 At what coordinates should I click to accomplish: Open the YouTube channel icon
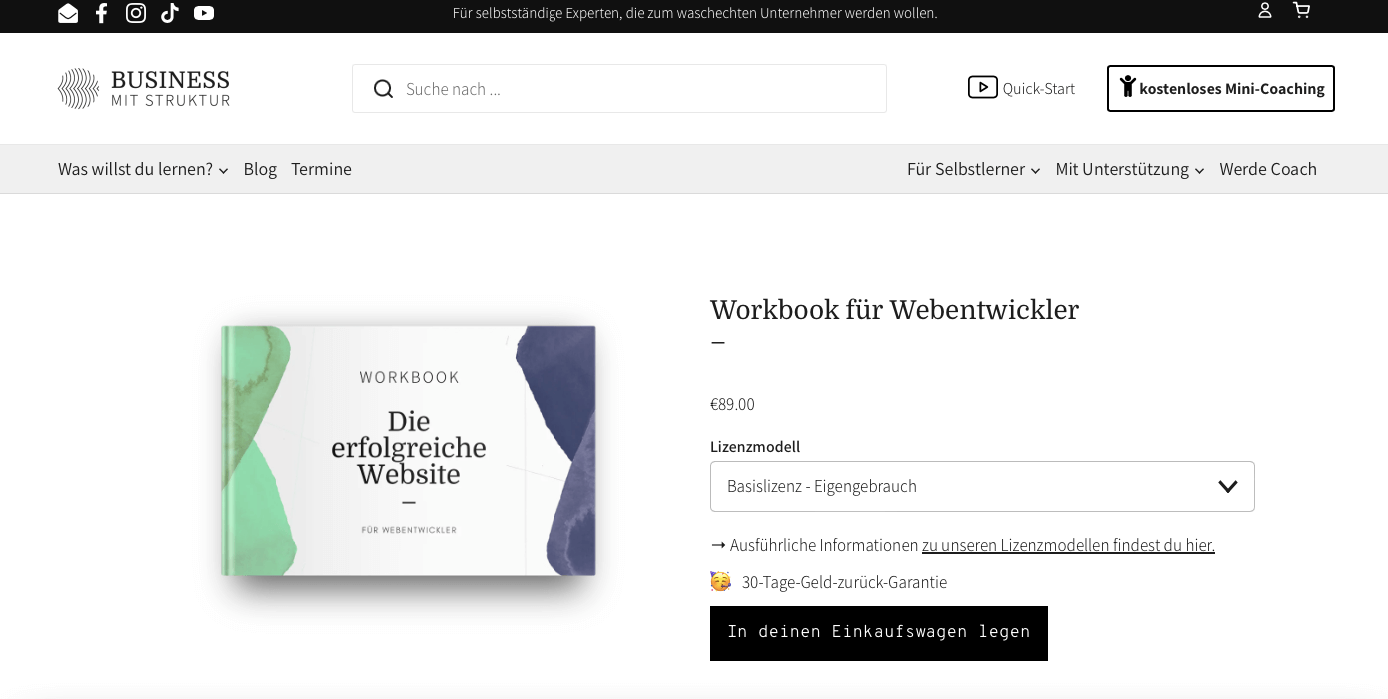(x=204, y=13)
